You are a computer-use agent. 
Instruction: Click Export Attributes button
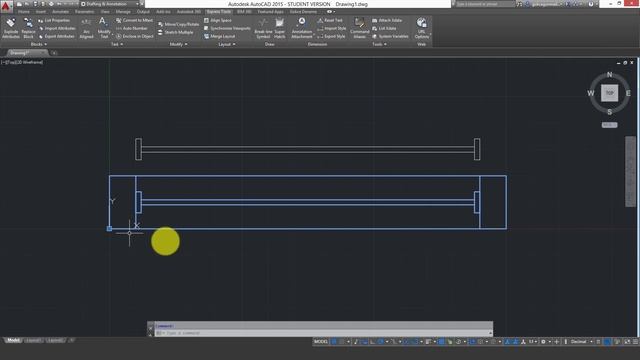coord(56,36)
